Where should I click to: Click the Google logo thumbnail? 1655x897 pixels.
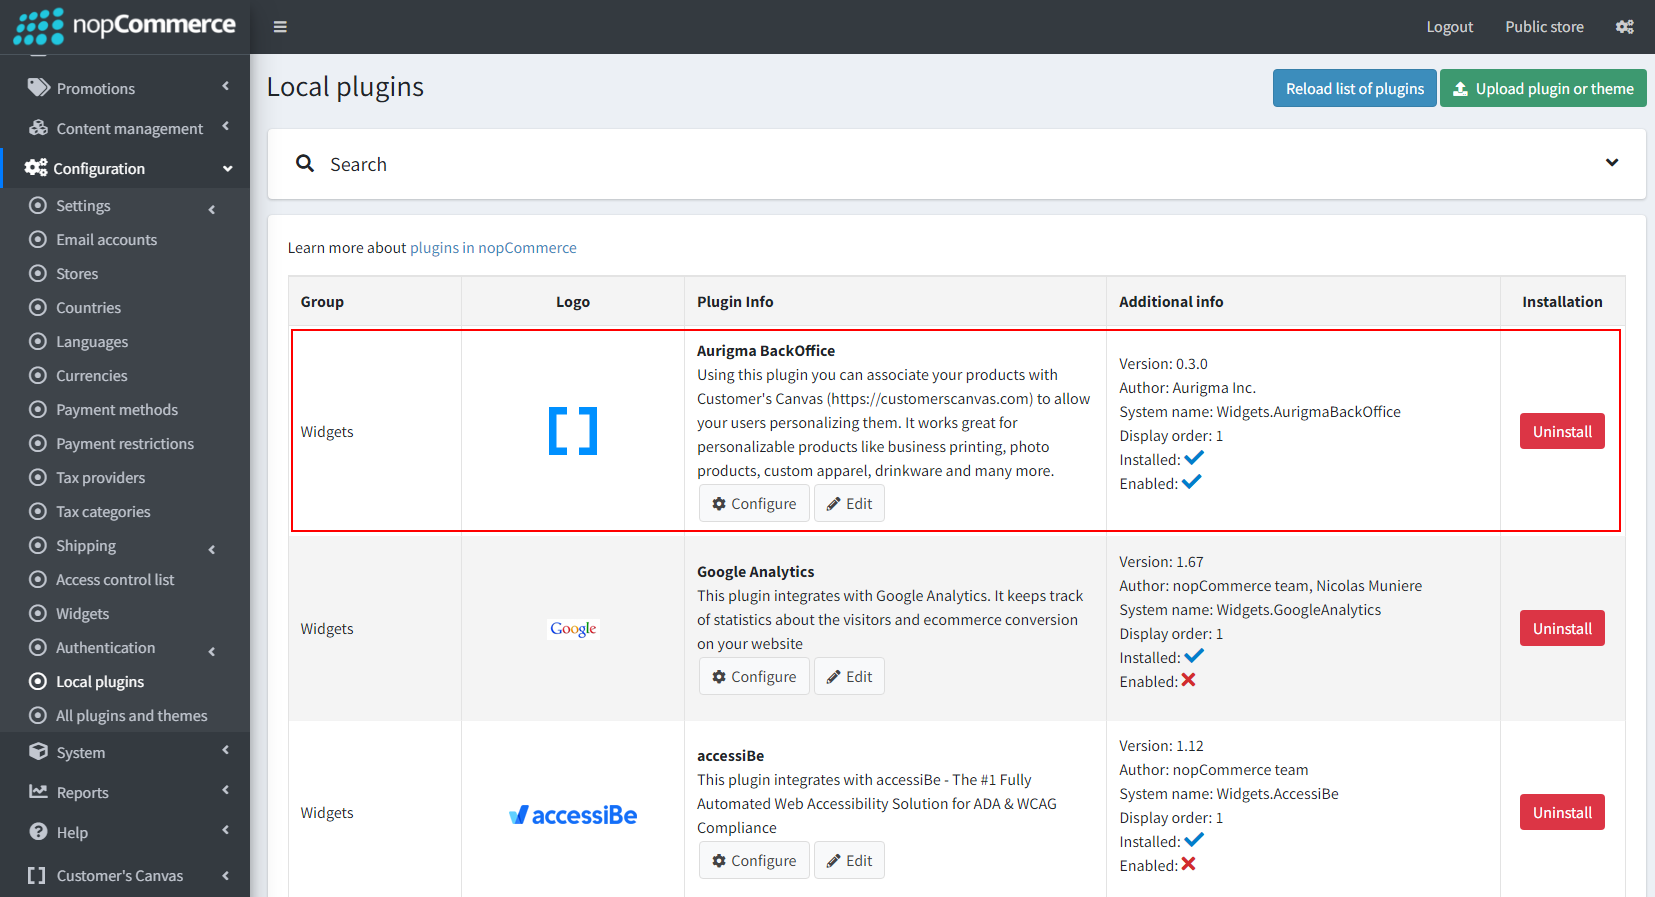[573, 629]
